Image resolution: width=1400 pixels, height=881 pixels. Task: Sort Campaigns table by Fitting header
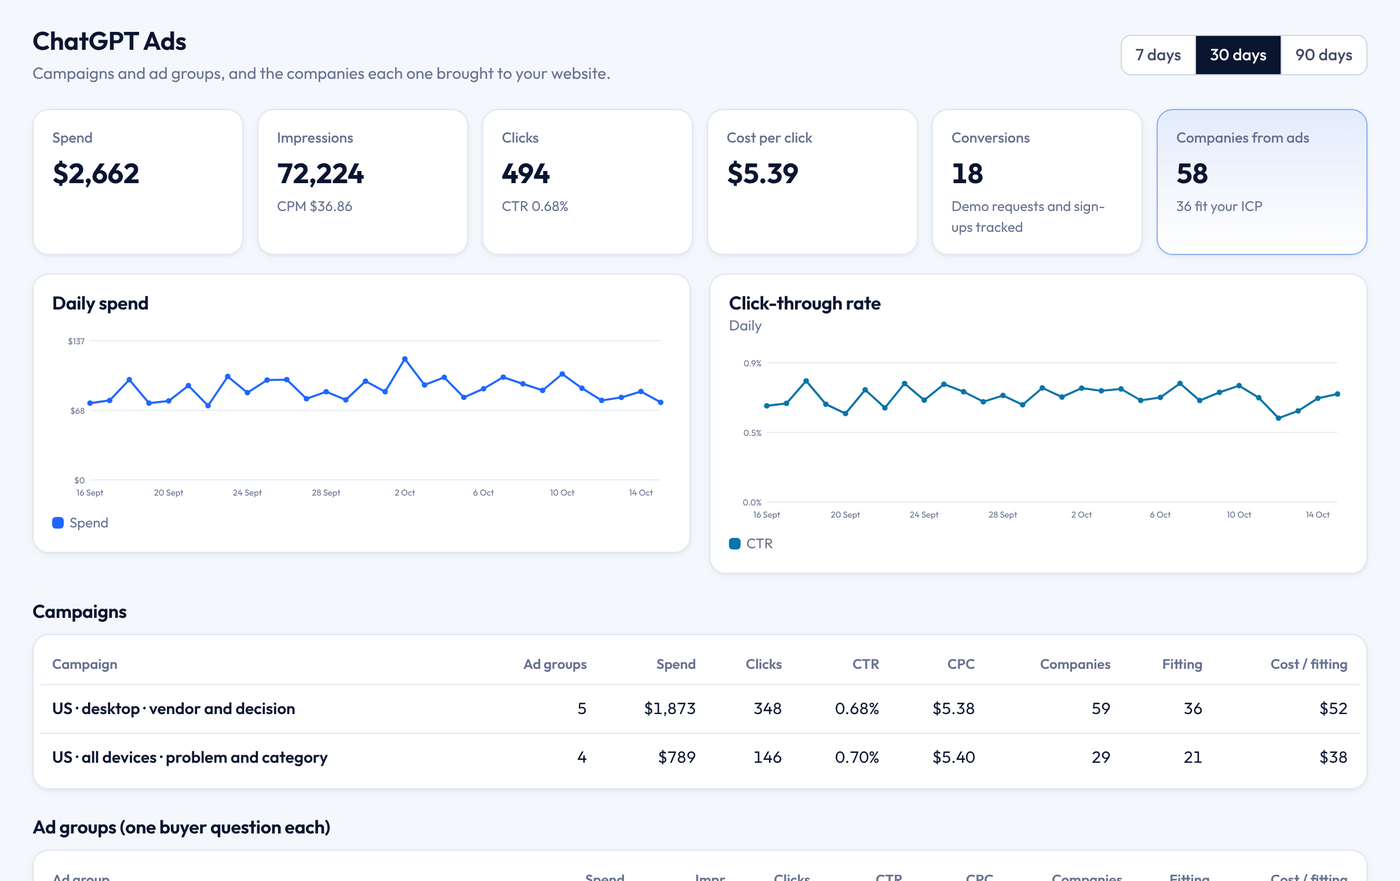coord(1182,664)
